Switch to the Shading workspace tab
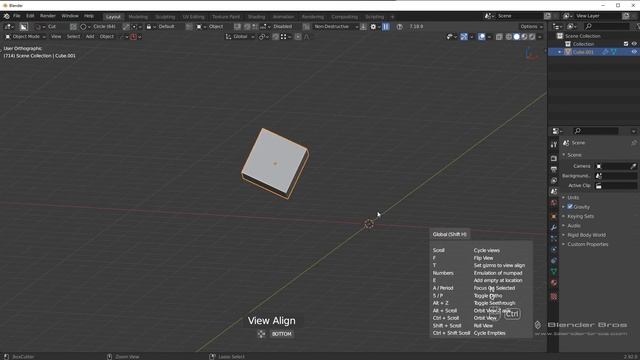The height and width of the screenshot is (360, 640). [x=256, y=17]
